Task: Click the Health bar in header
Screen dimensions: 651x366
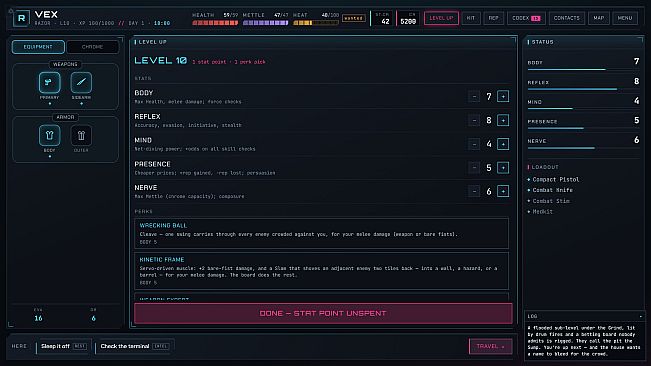Action: tap(215, 23)
